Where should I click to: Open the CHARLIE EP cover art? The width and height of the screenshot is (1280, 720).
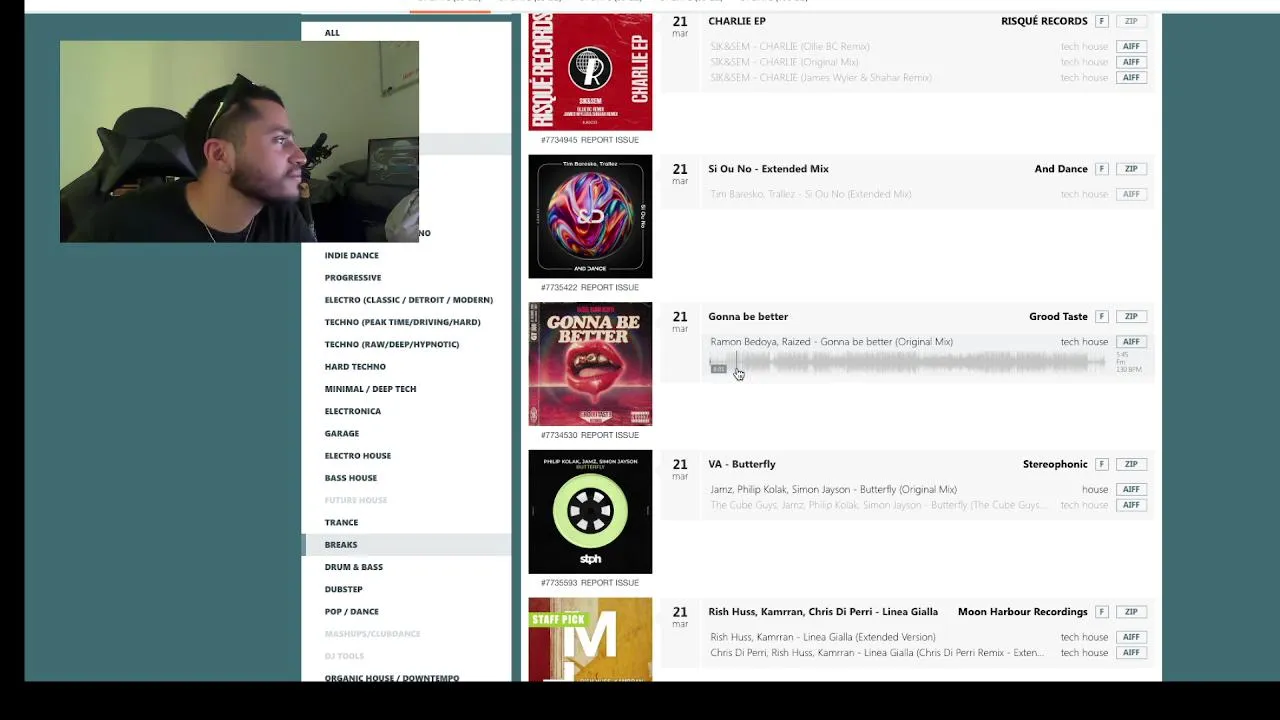[x=590, y=72]
